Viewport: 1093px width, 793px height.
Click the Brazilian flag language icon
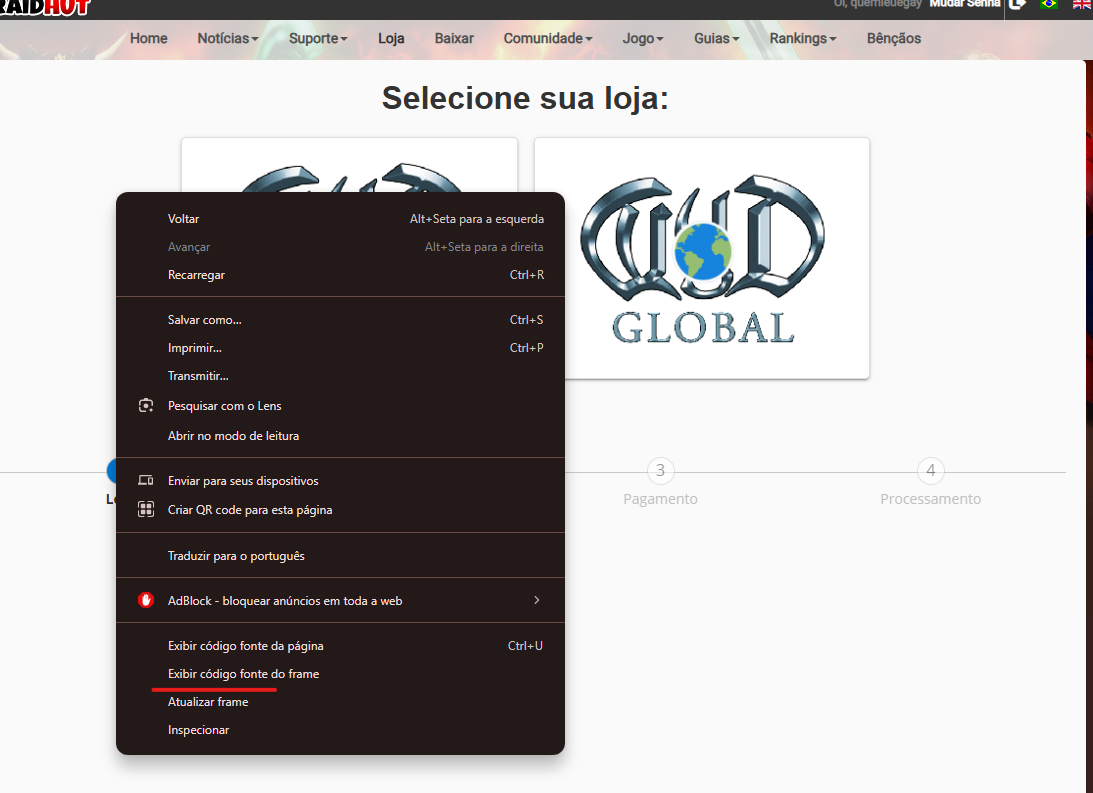1049,5
